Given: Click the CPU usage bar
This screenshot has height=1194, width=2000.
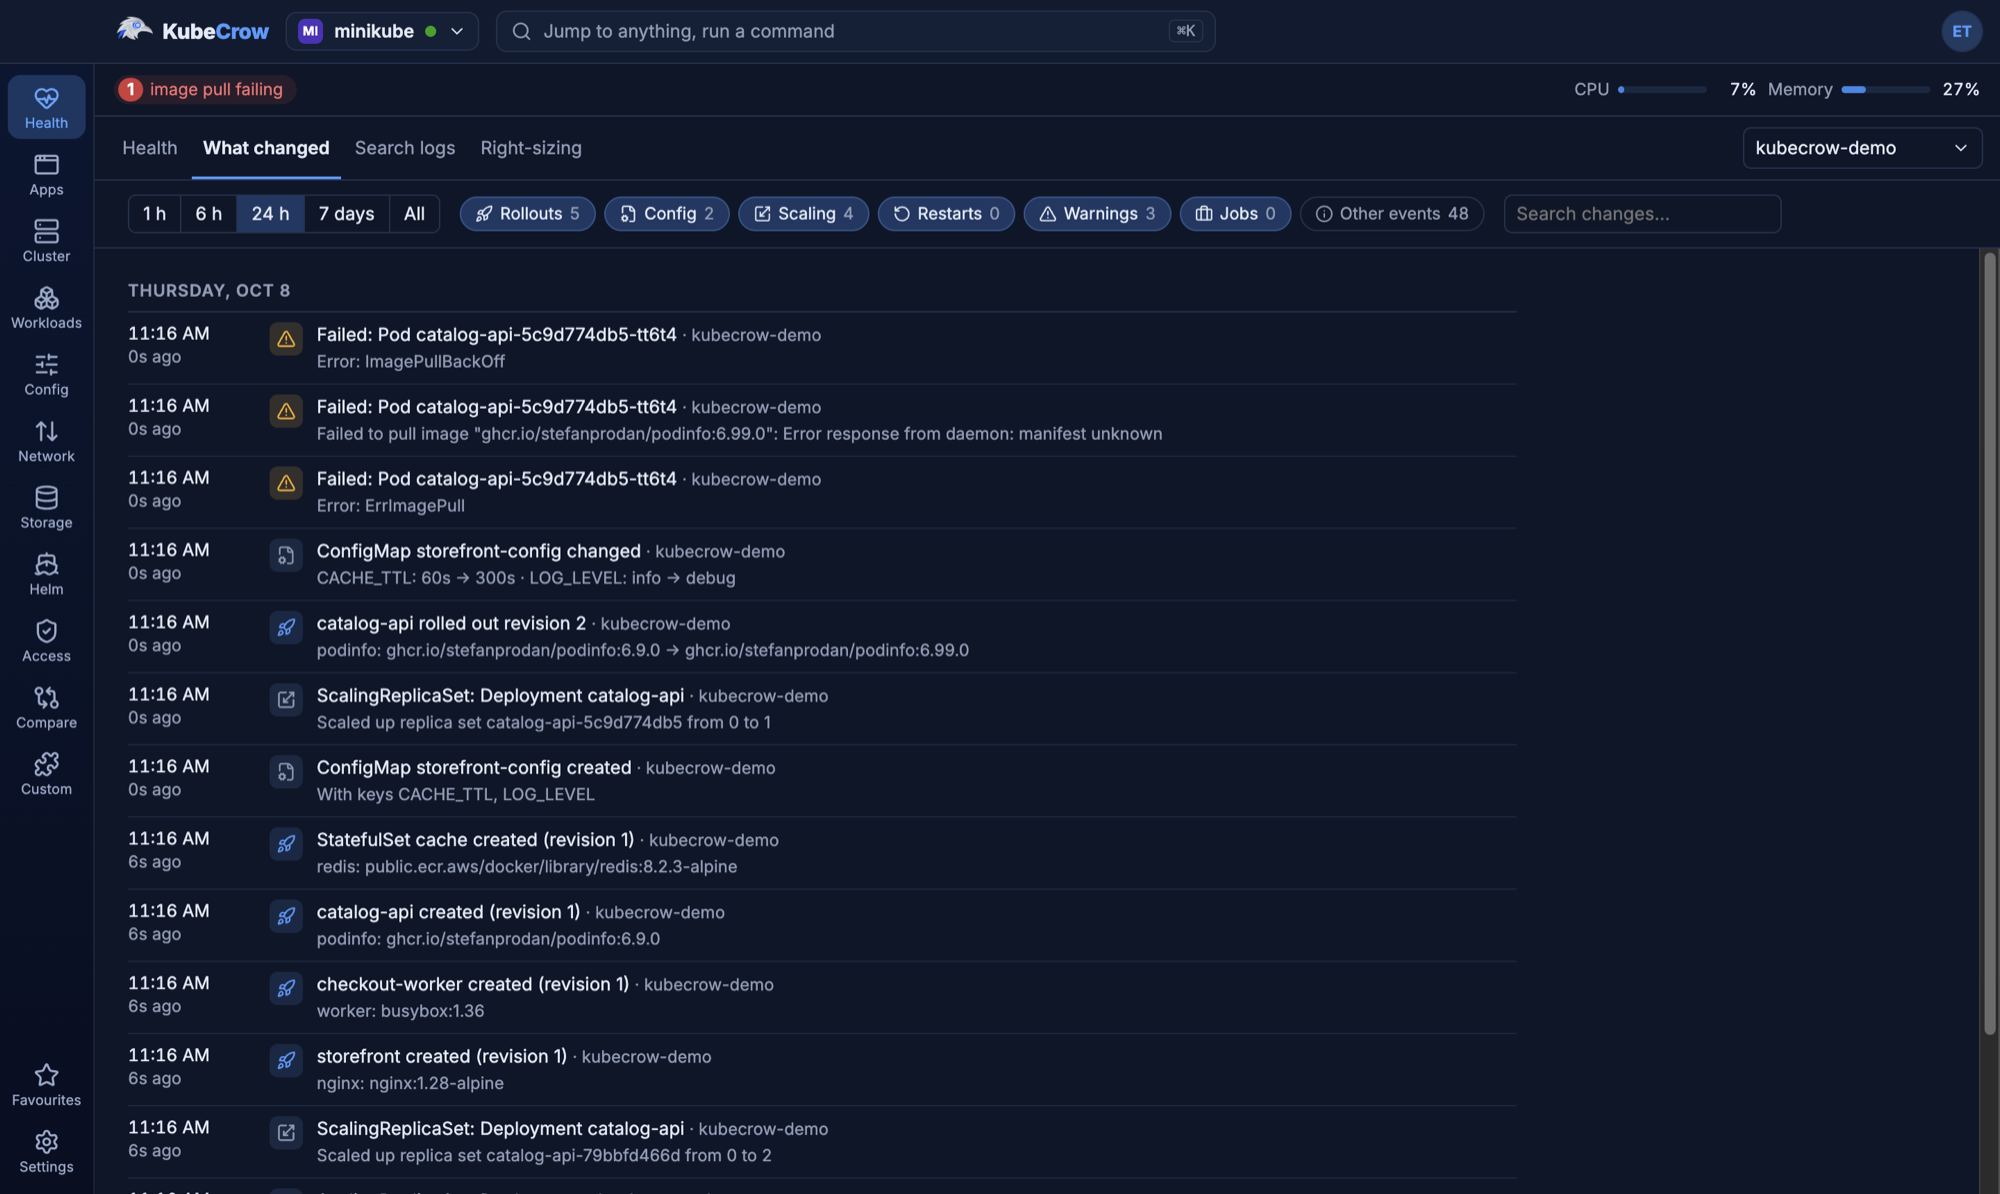Looking at the screenshot, I should click(x=1661, y=90).
